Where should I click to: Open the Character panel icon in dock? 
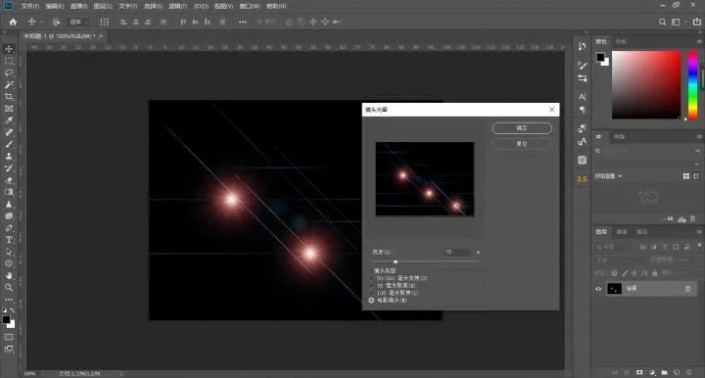point(582,96)
